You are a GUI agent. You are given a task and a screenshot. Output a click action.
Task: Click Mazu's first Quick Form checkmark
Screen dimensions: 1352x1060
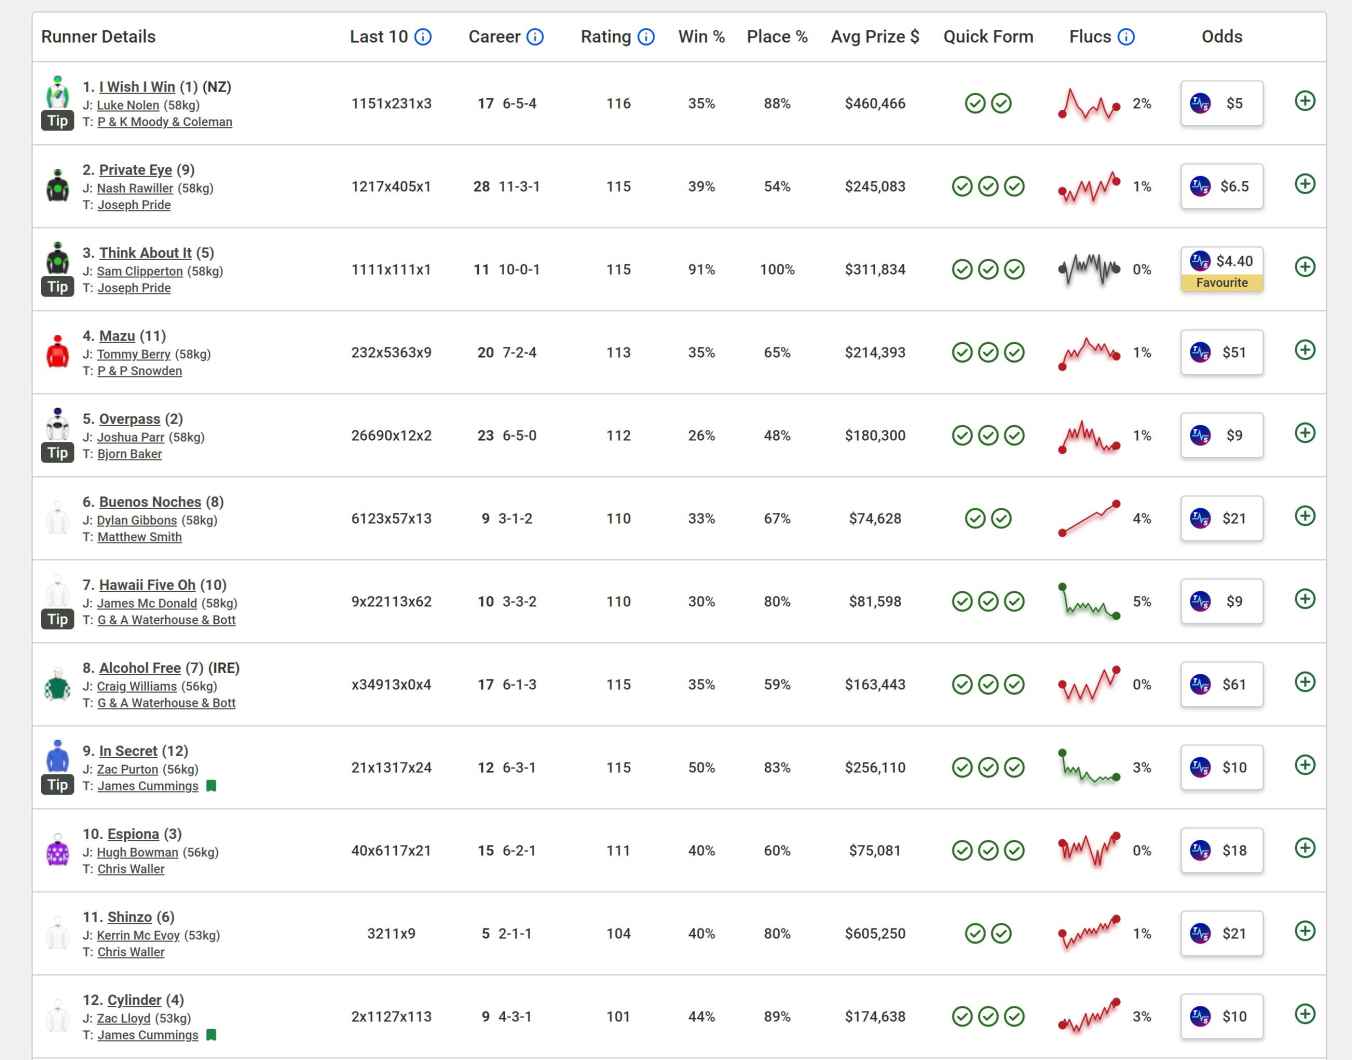(x=963, y=352)
